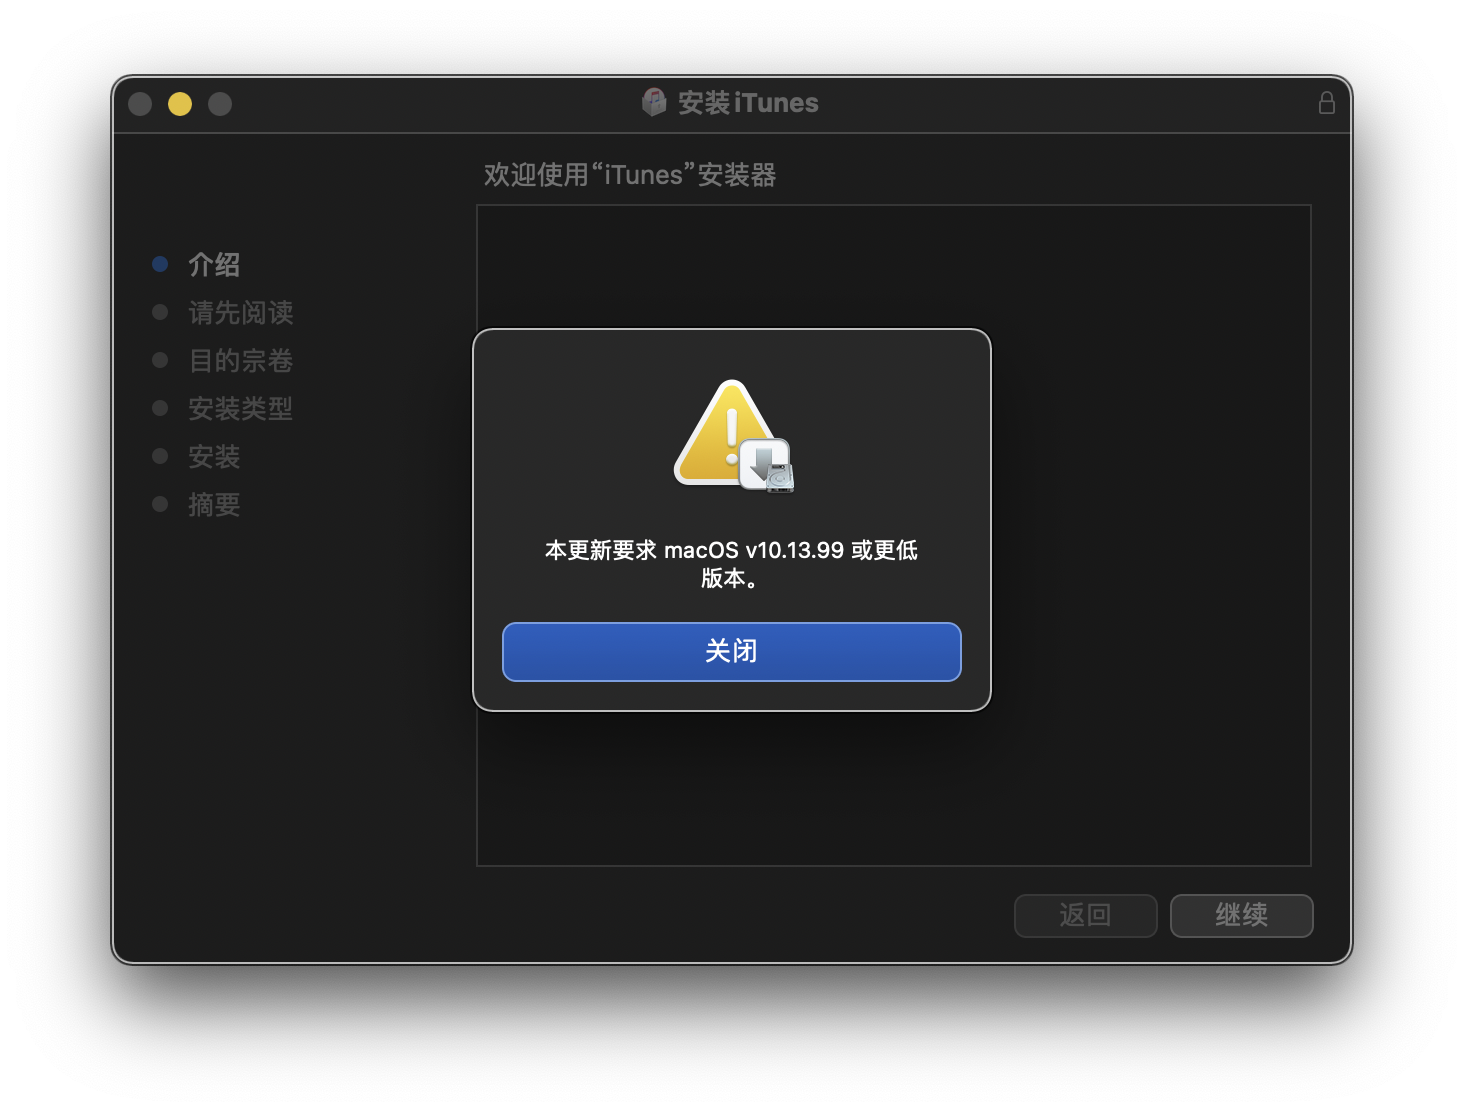
Task: Click the 欢迎使用“iTunes”安装器 heading
Action: [x=630, y=175]
